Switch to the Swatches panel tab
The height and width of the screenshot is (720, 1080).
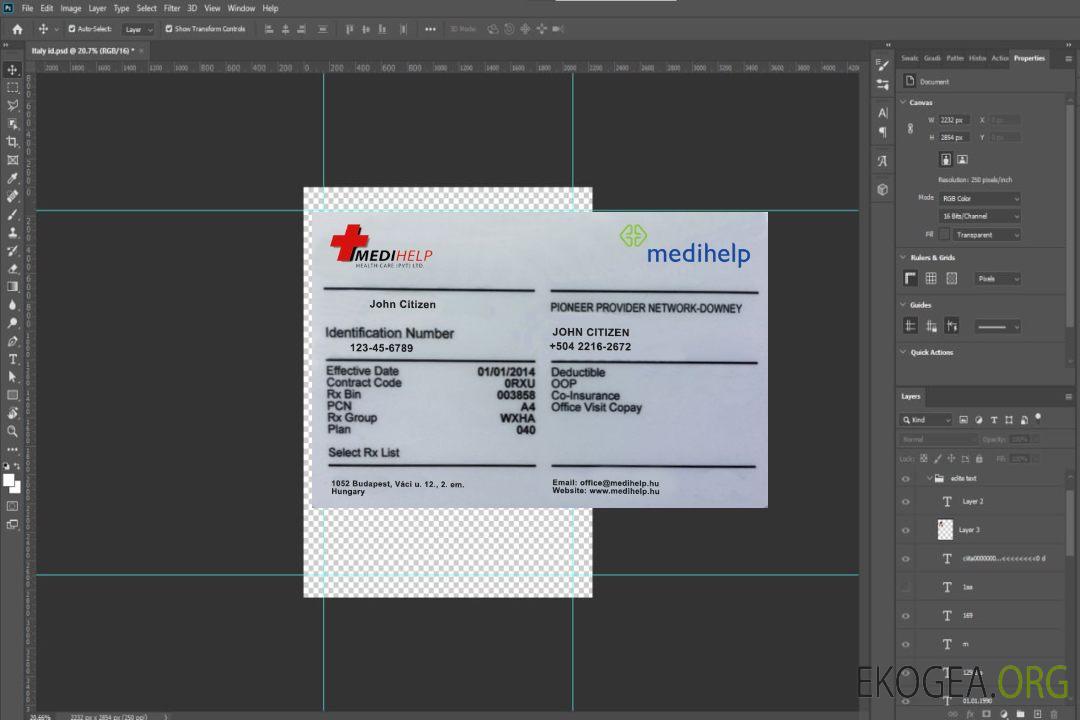click(x=910, y=58)
